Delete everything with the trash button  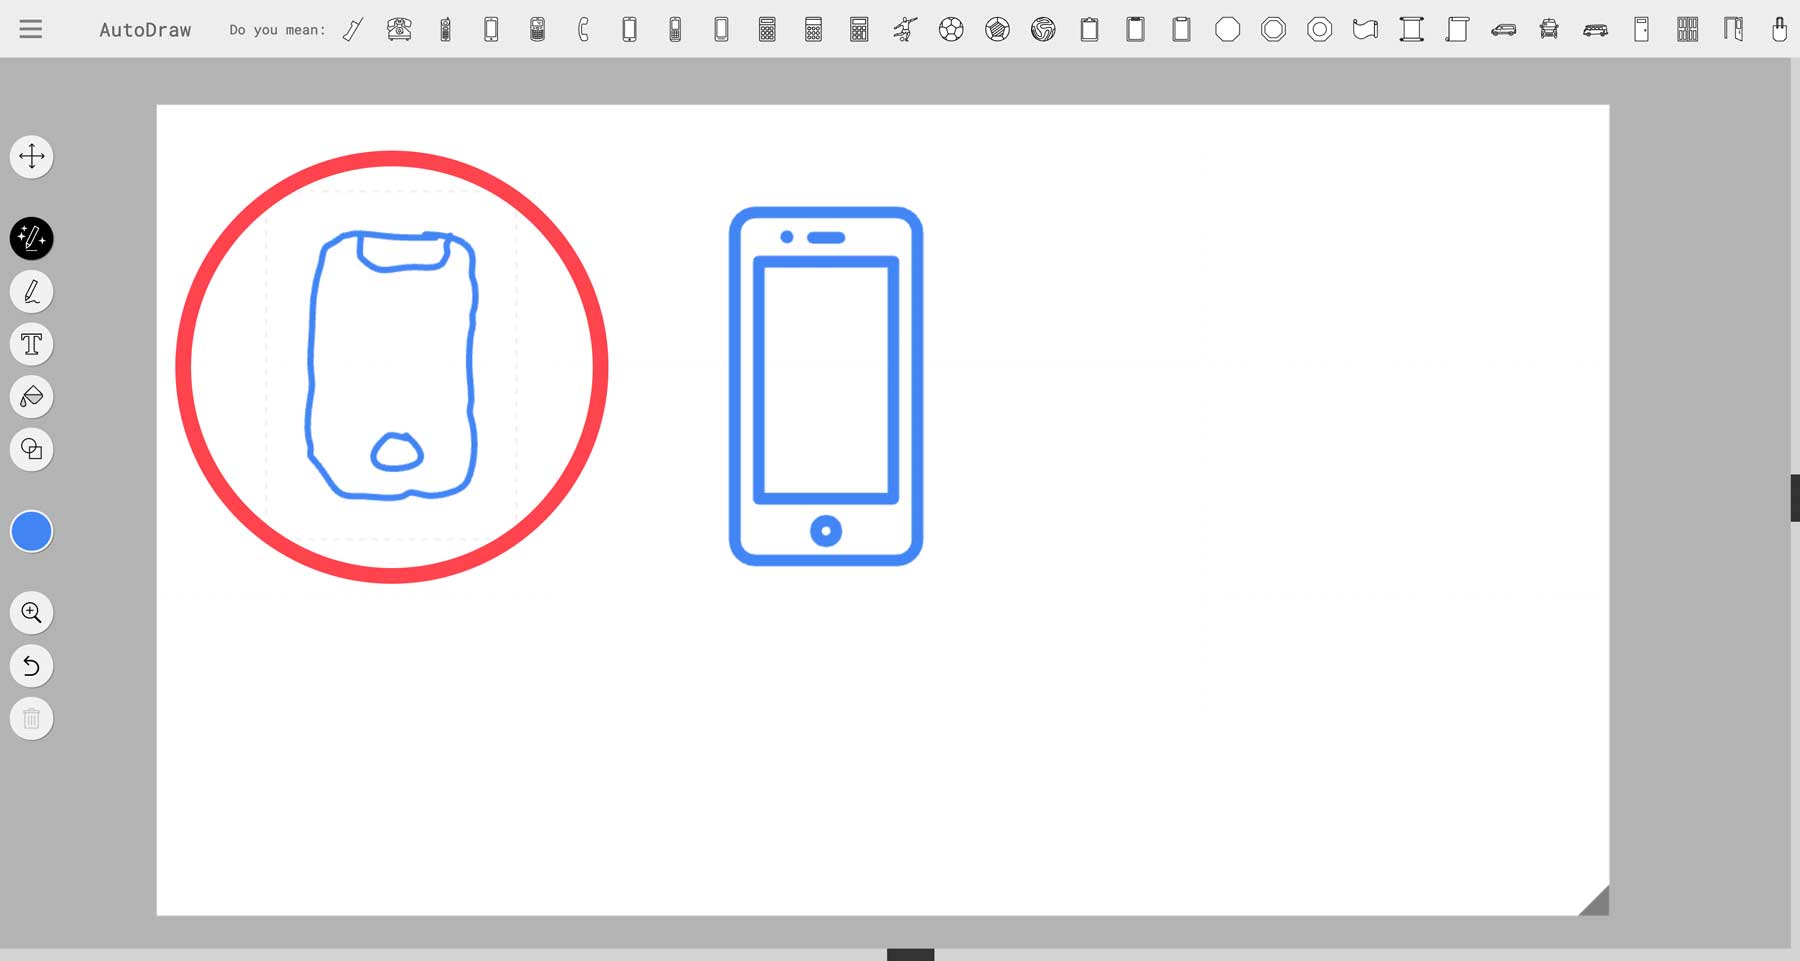(31, 718)
